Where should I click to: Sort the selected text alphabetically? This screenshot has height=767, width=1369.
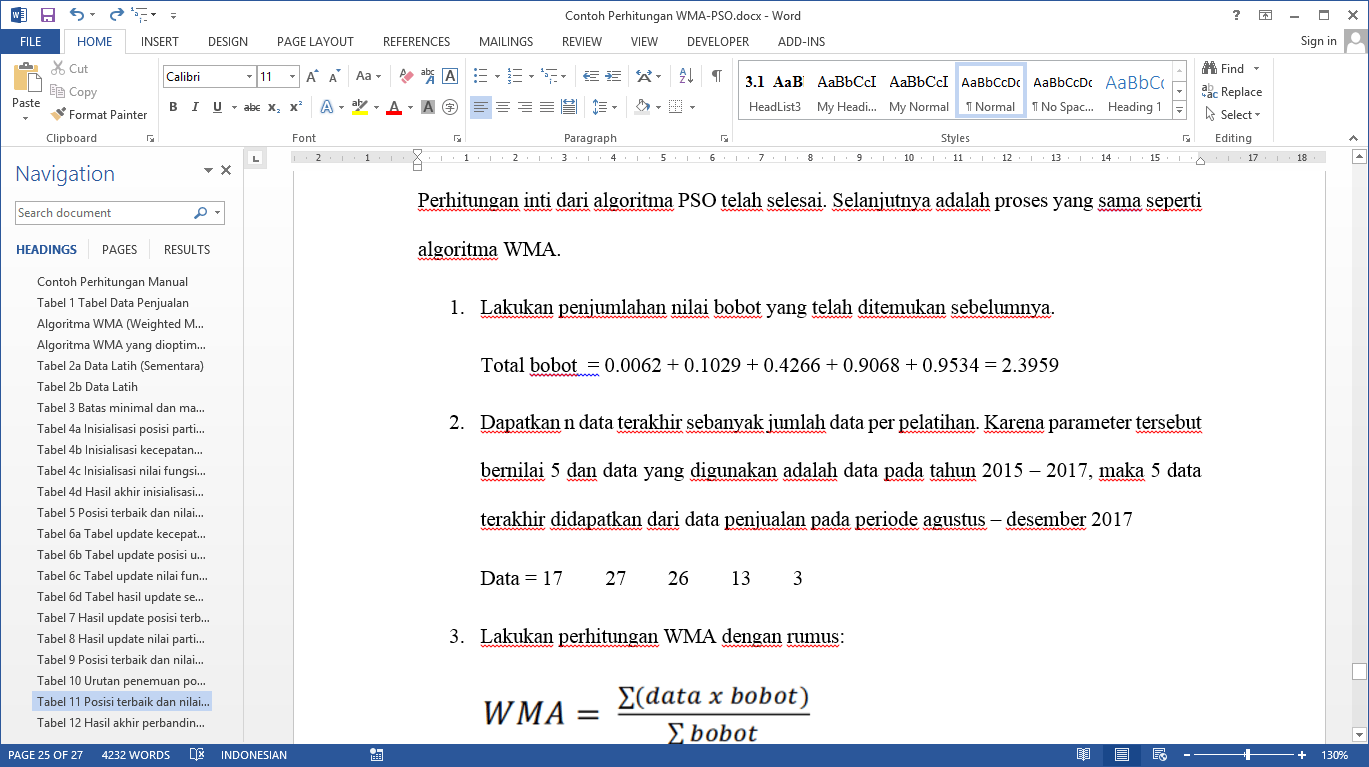[x=686, y=76]
